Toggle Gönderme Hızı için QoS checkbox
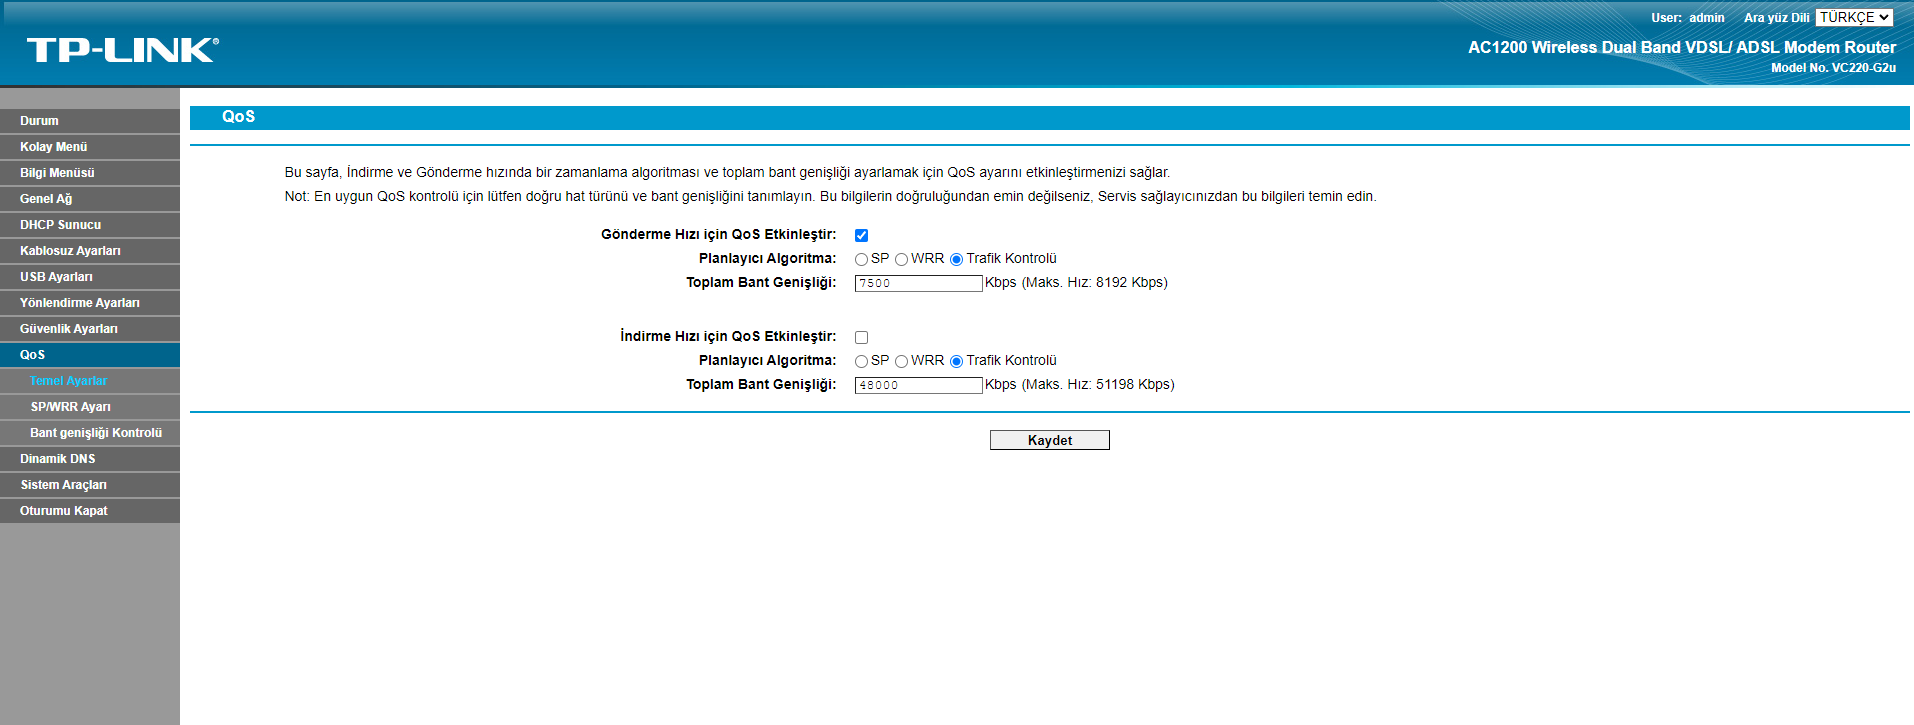Viewport: 1914px width, 725px height. 861,235
